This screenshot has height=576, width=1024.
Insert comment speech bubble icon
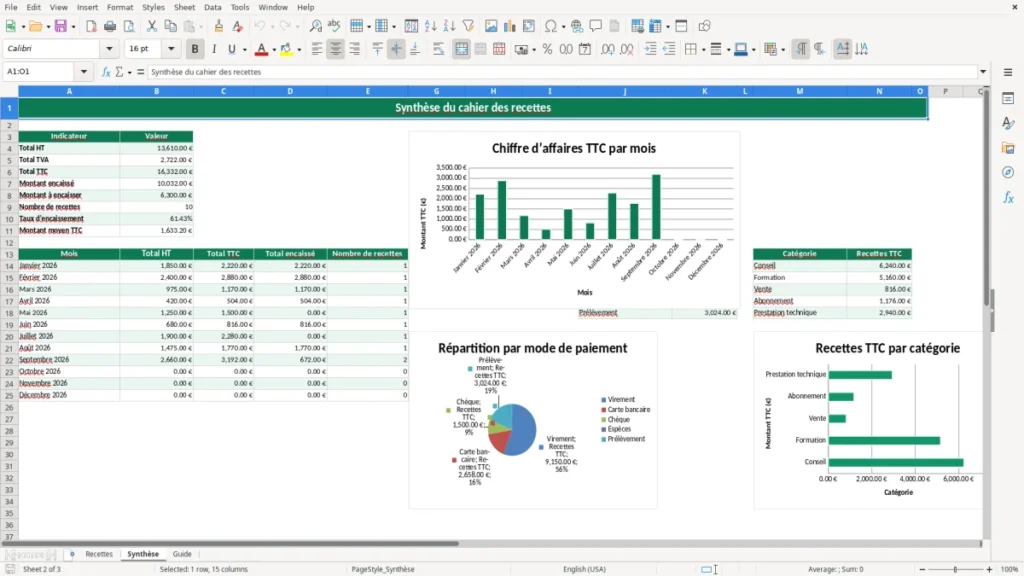596,26
